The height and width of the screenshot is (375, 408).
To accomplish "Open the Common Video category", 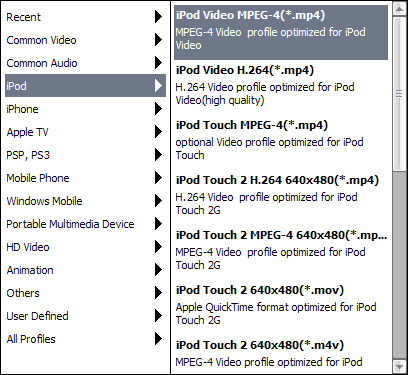I will pyautogui.click(x=85, y=40).
